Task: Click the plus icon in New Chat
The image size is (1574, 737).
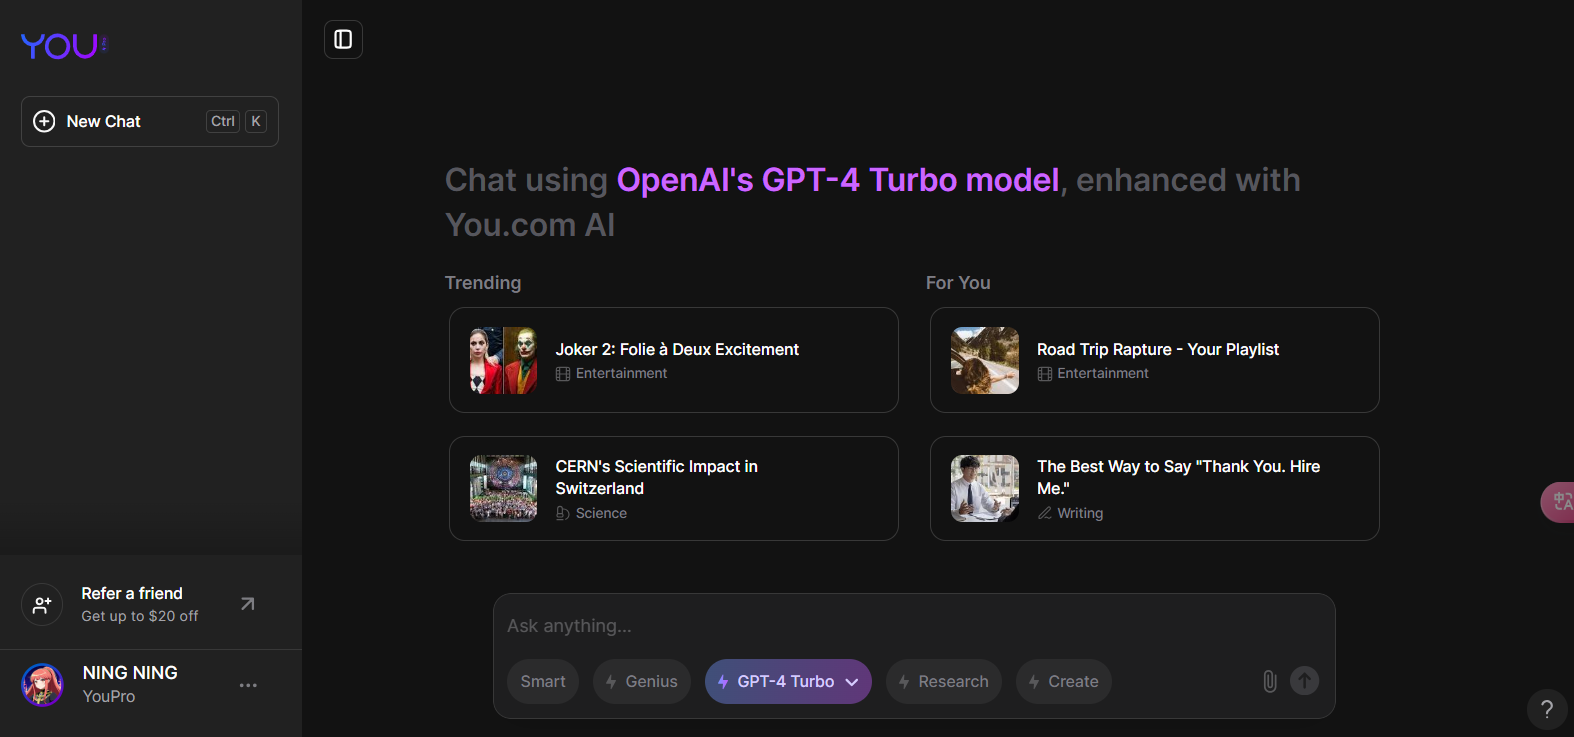Action: coord(44,121)
